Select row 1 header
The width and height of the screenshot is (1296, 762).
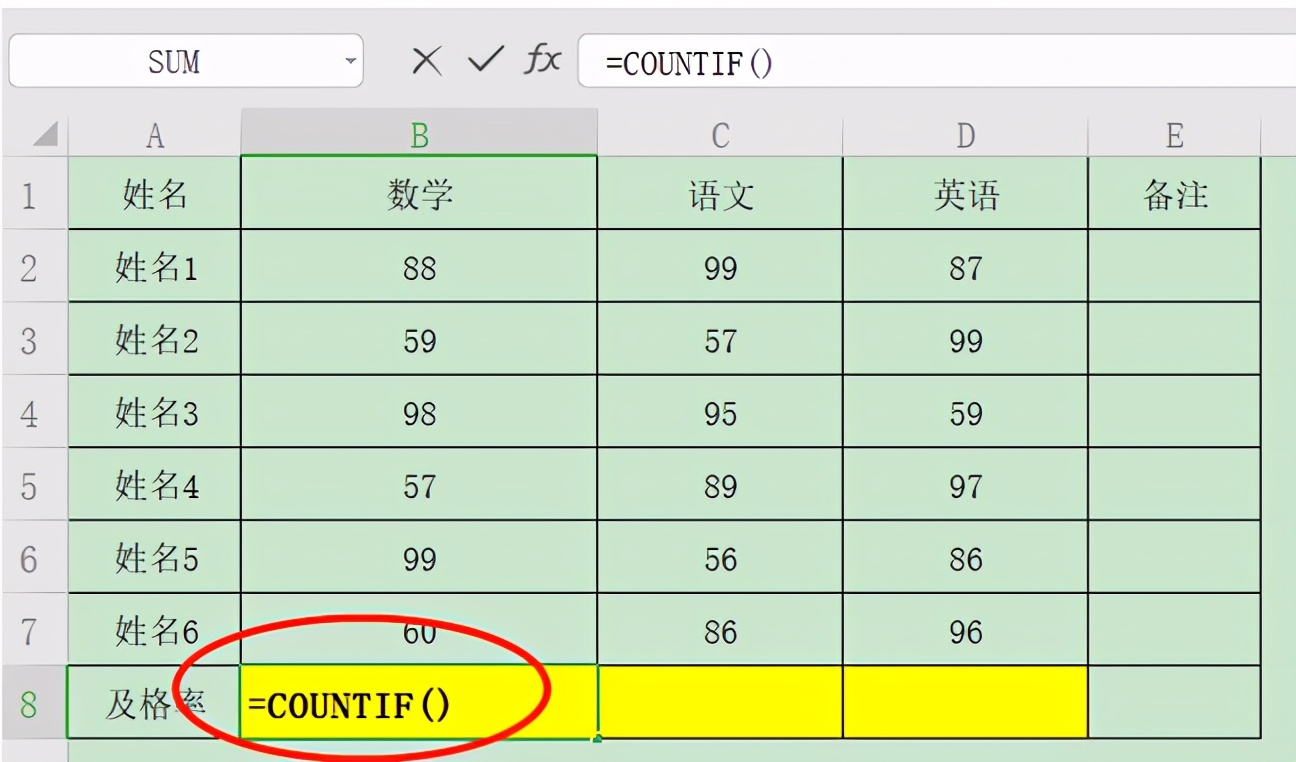coord(34,193)
